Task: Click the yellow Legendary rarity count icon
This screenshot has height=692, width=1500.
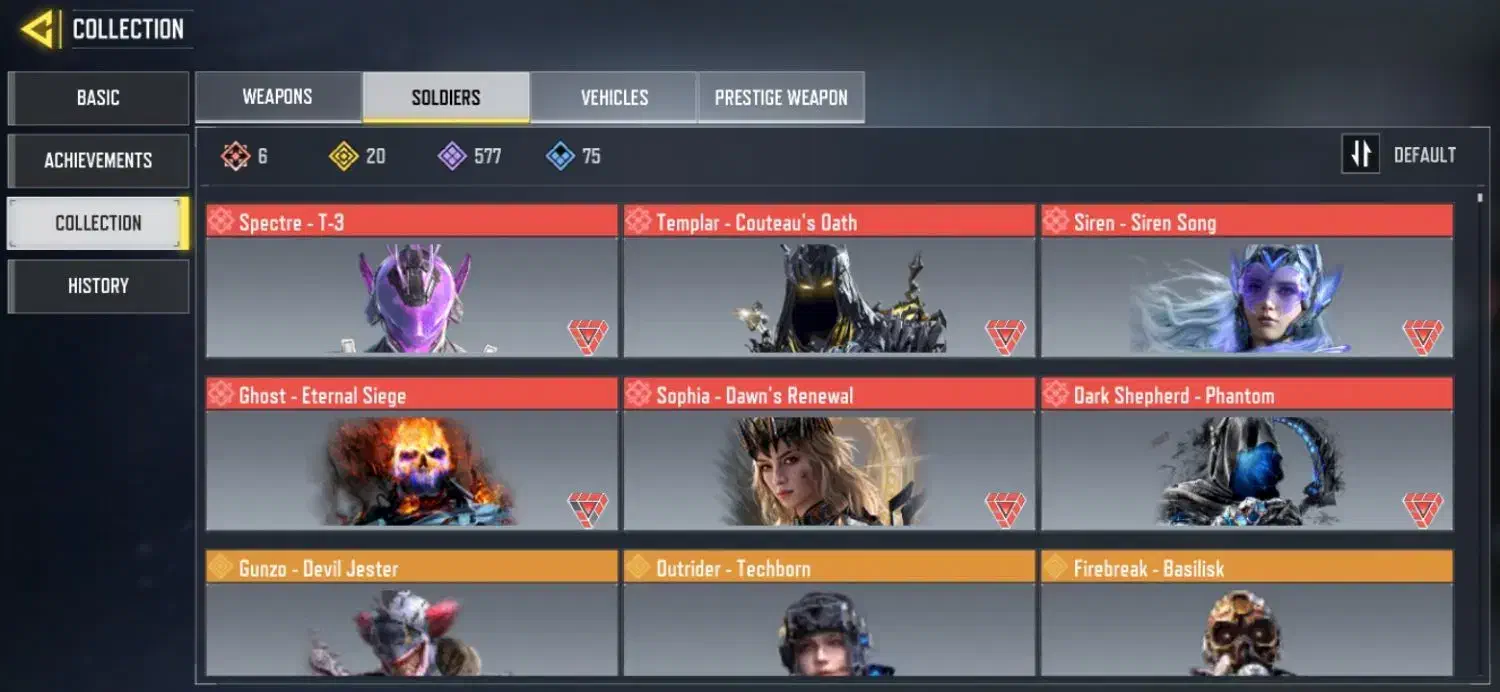Action: 344,156
